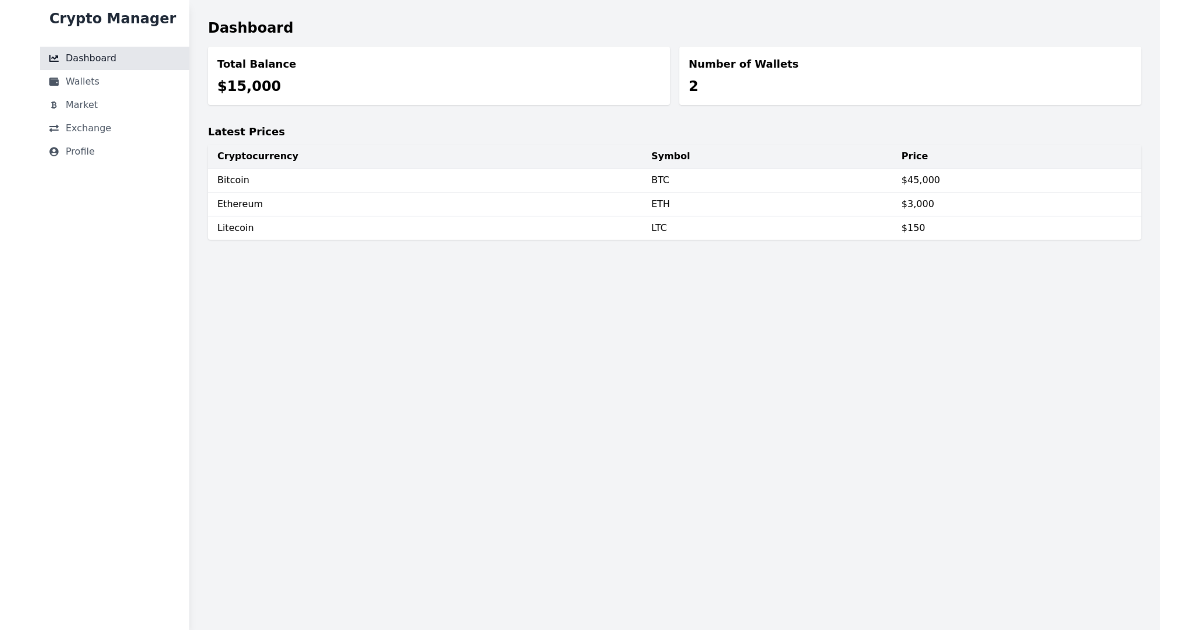
Task: Click the Number of Wallets card
Action: pos(909,75)
